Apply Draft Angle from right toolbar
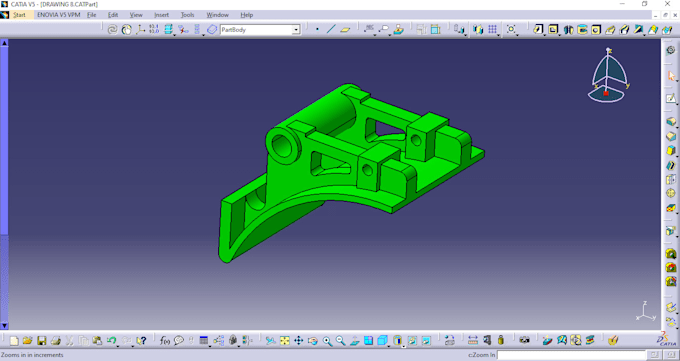This screenshot has height=361, width=680. (x=671, y=151)
